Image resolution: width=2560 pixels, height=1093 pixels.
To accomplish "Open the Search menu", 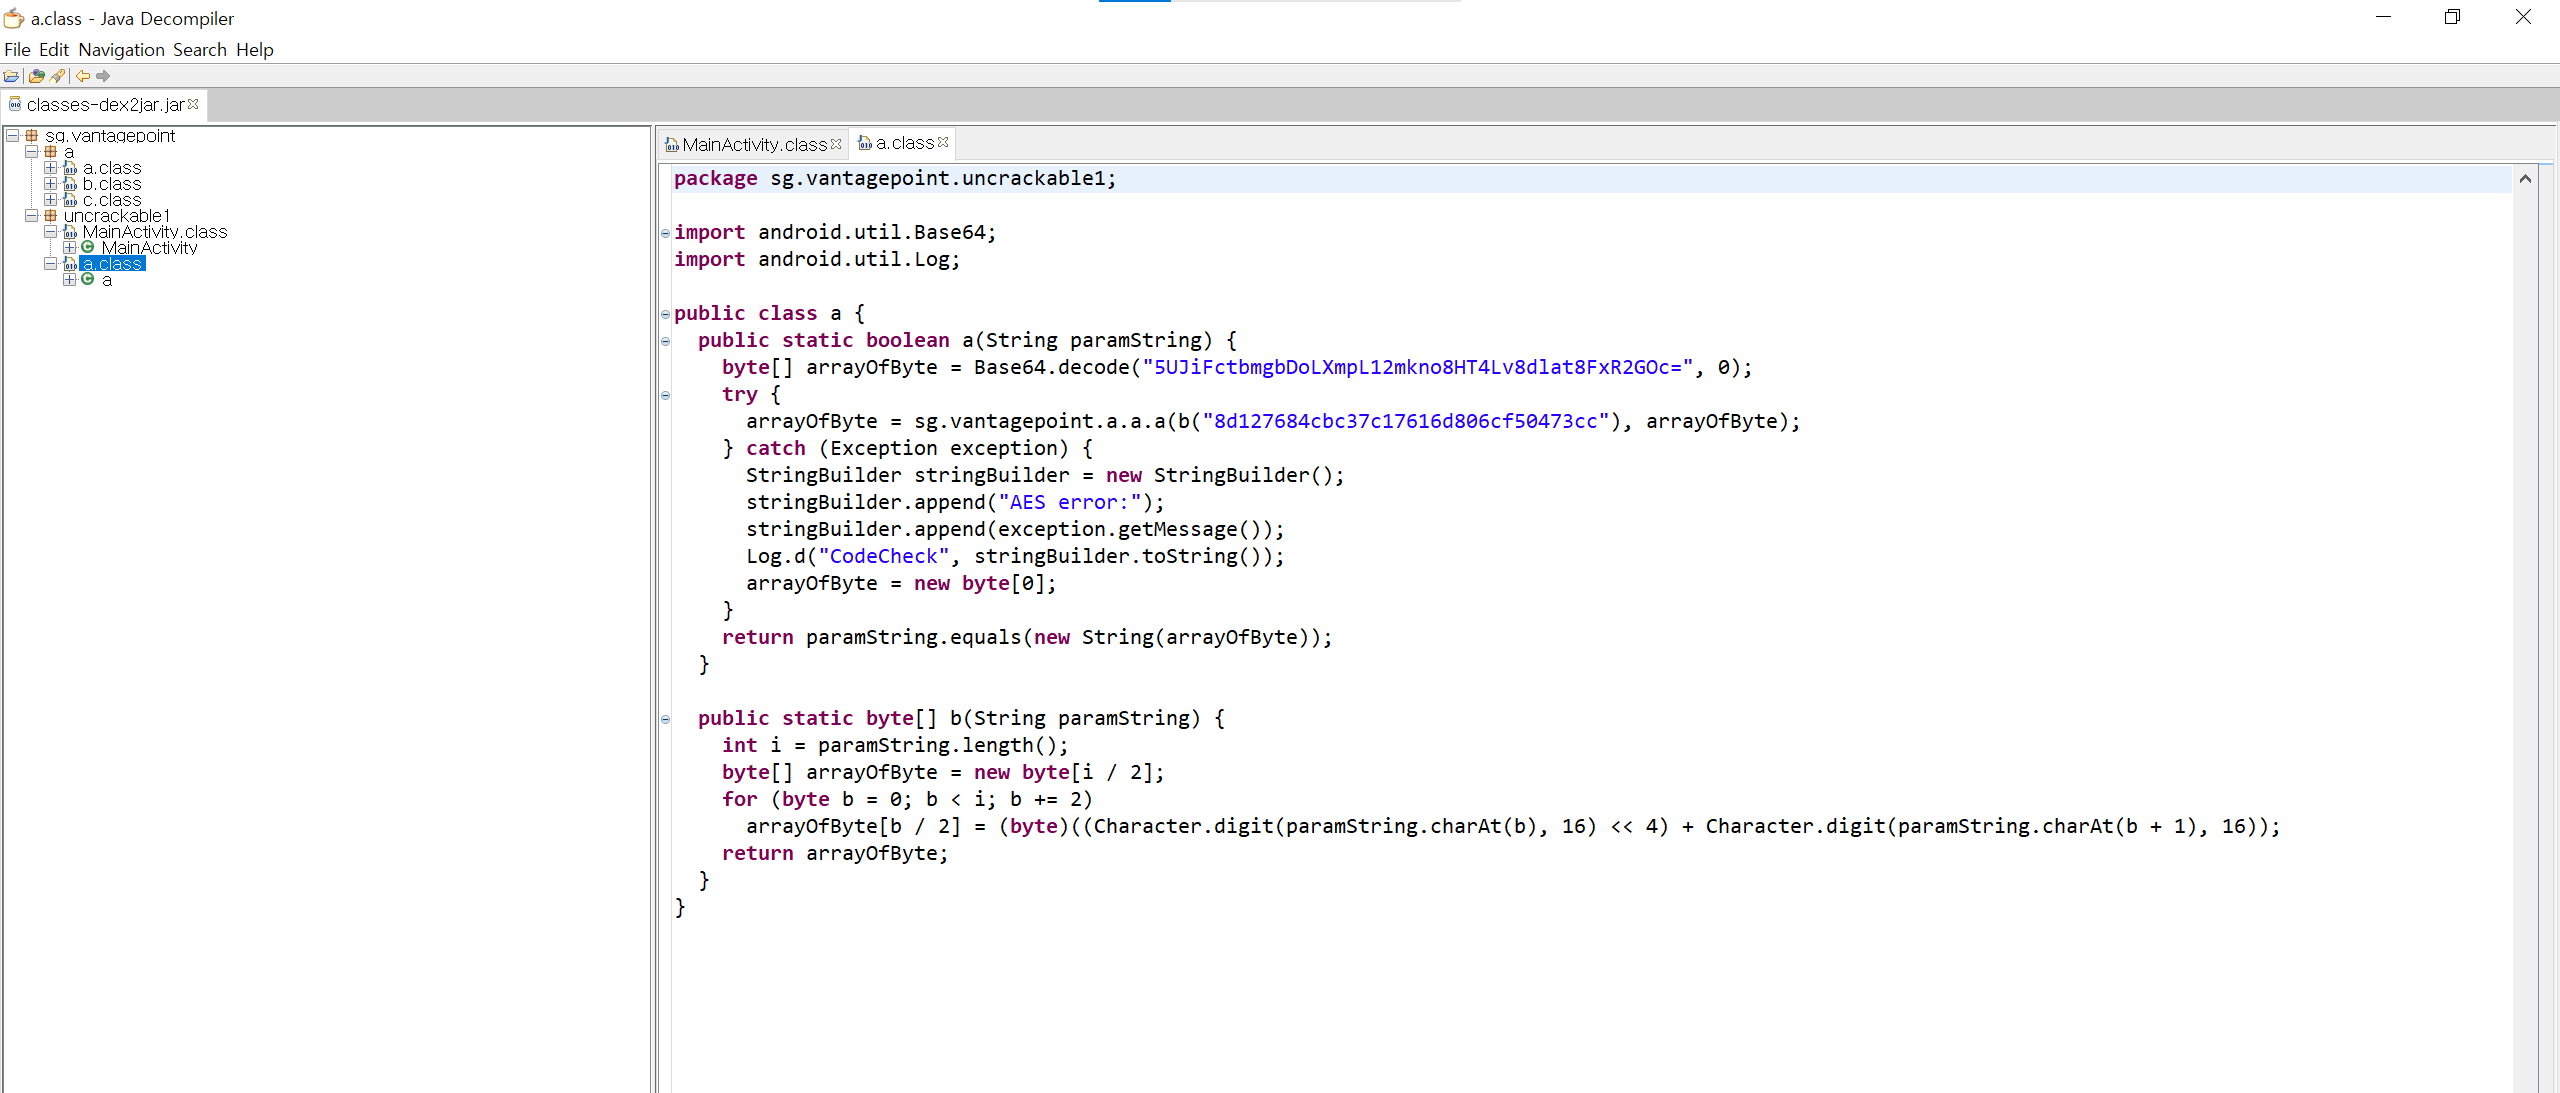I will pos(199,50).
